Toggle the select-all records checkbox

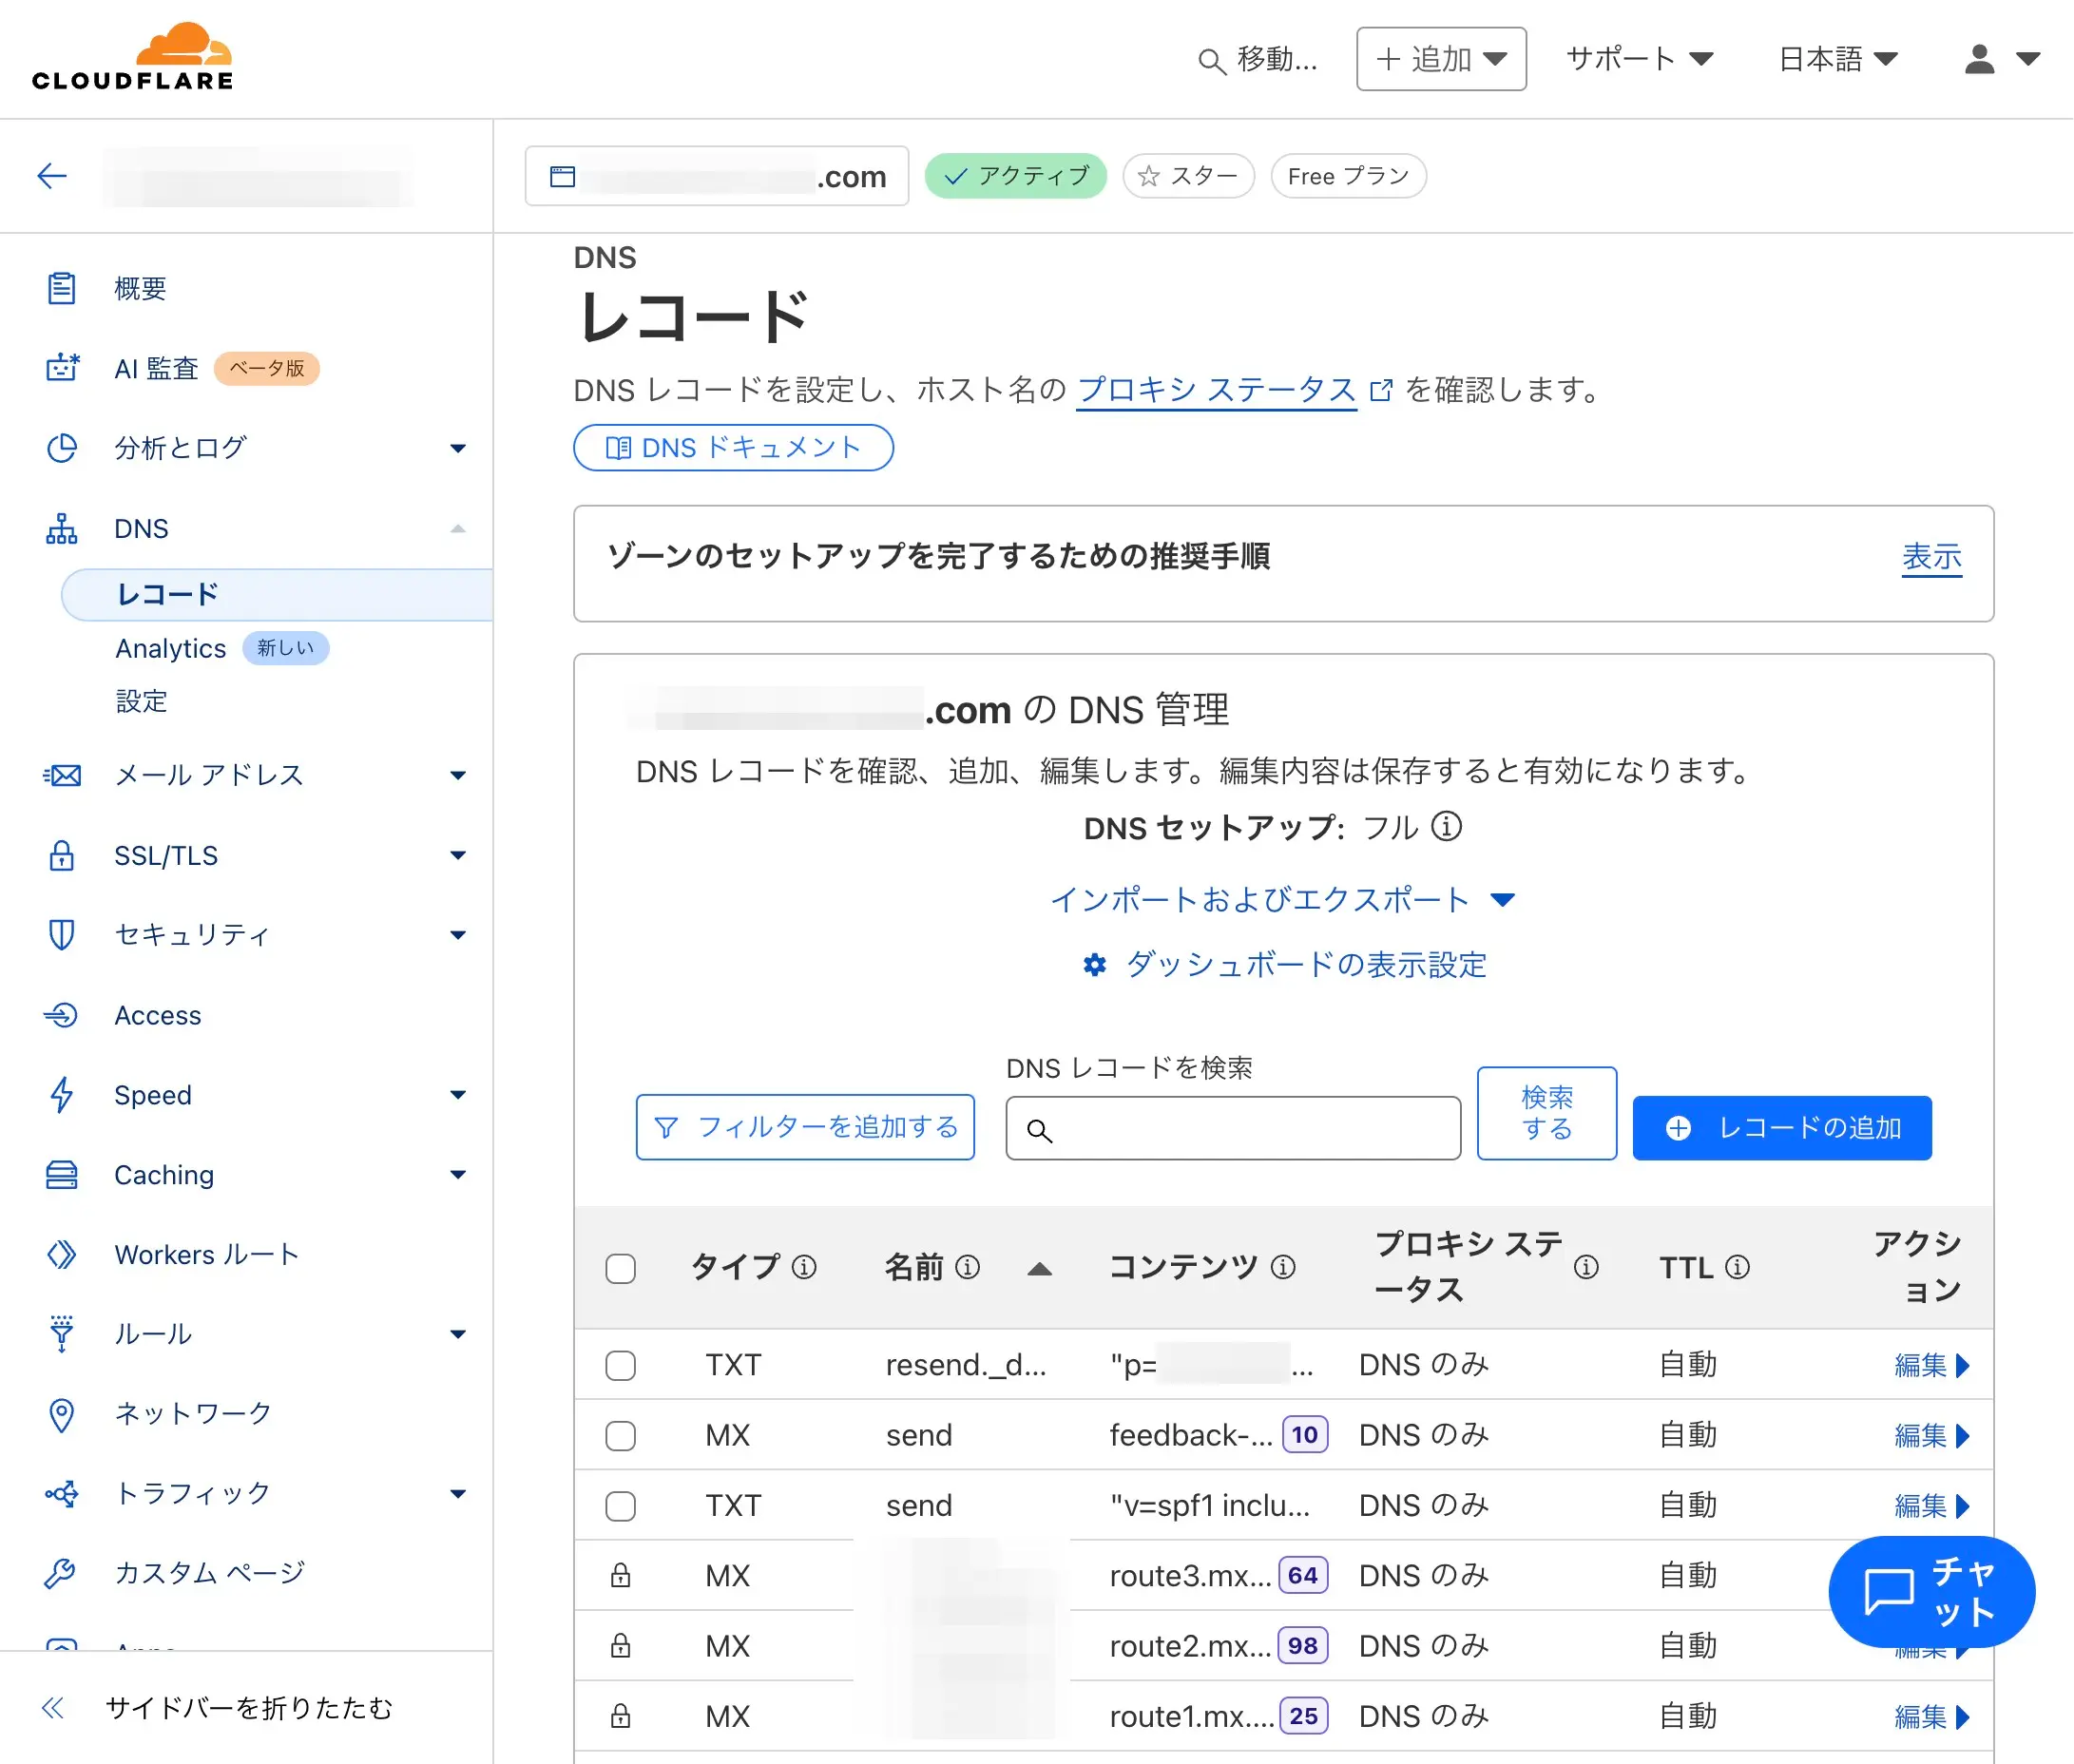pyautogui.click(x=620, y=1268)
